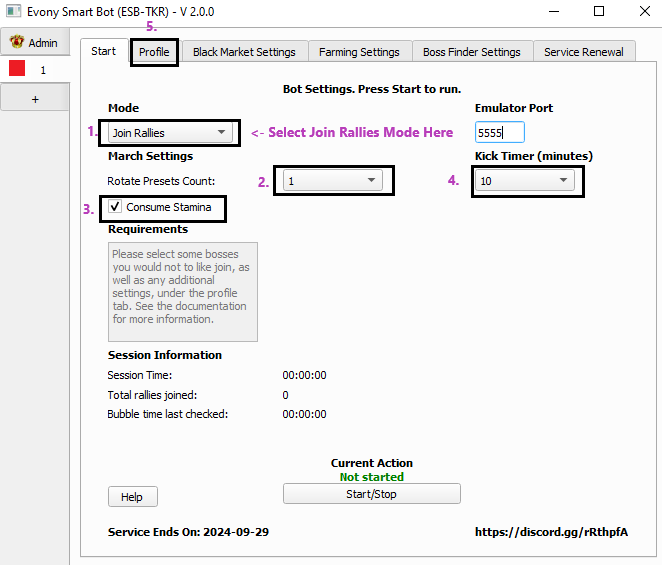
Task: Select the red status square for profile 1
Action: (17, 70)
